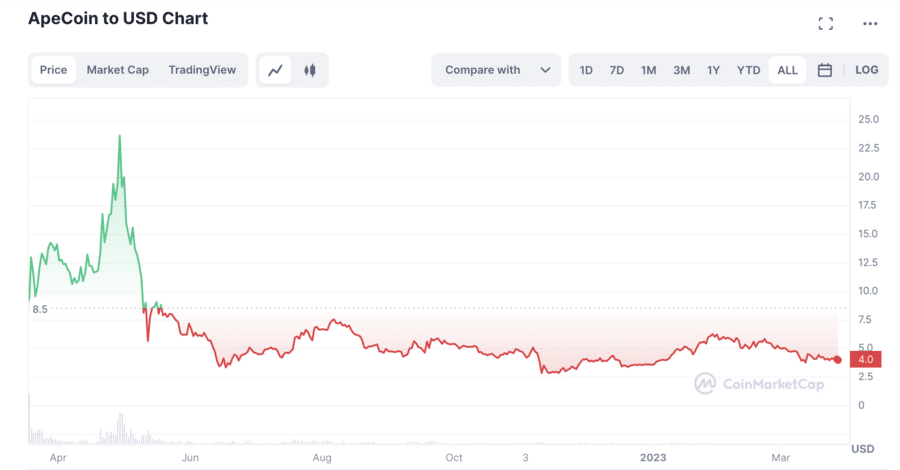Click the 25.0 value on price axis
This screenshot has height=470, width=900.
[868, 119]
